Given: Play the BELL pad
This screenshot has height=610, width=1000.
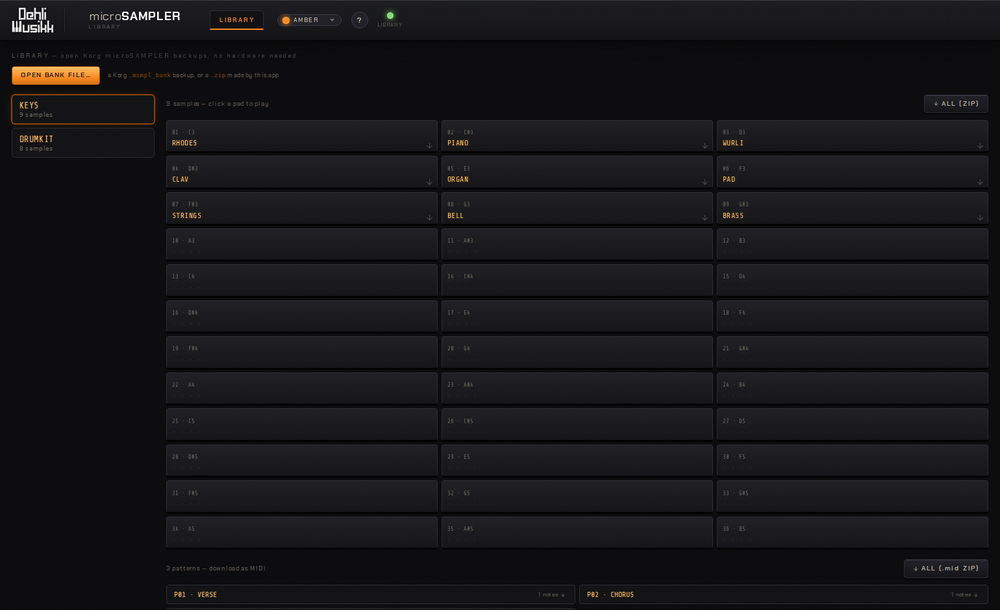Looking at the screenshot, I should [x=577, y=209].
